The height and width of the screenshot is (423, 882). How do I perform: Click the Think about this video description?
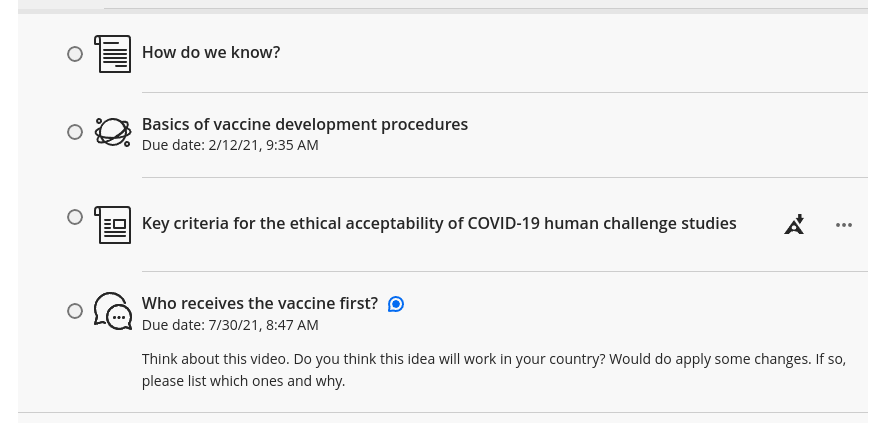[x=494, y=370]
